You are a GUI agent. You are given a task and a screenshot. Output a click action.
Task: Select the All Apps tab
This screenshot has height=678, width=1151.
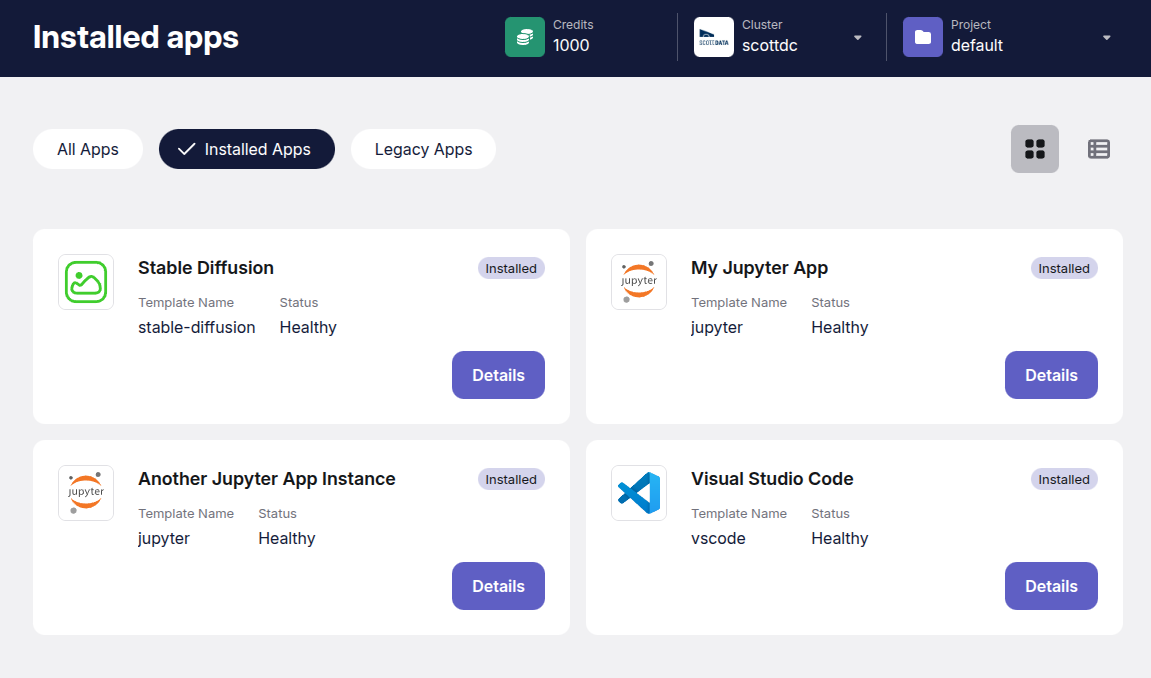(88, 149)
